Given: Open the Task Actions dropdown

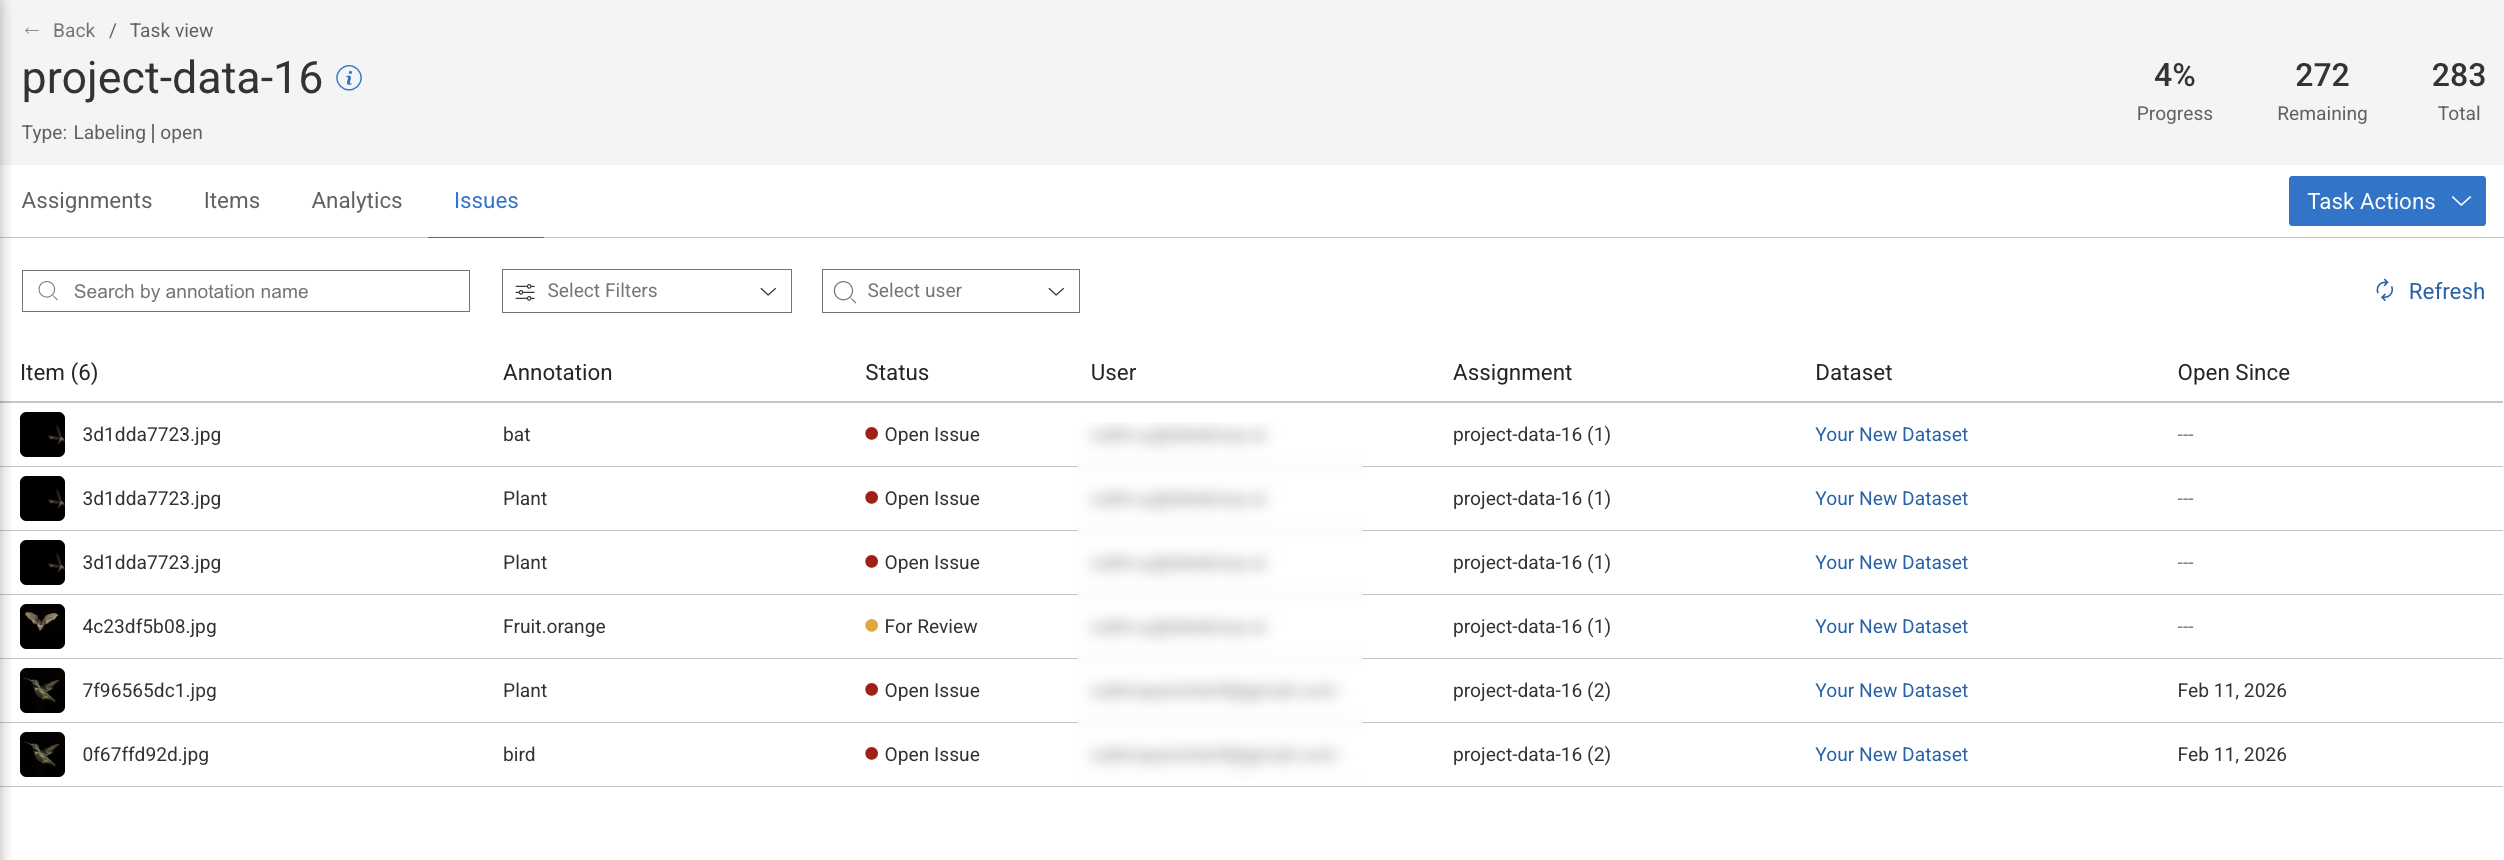Looking at the screenshot, I should tap(2387, 201).
